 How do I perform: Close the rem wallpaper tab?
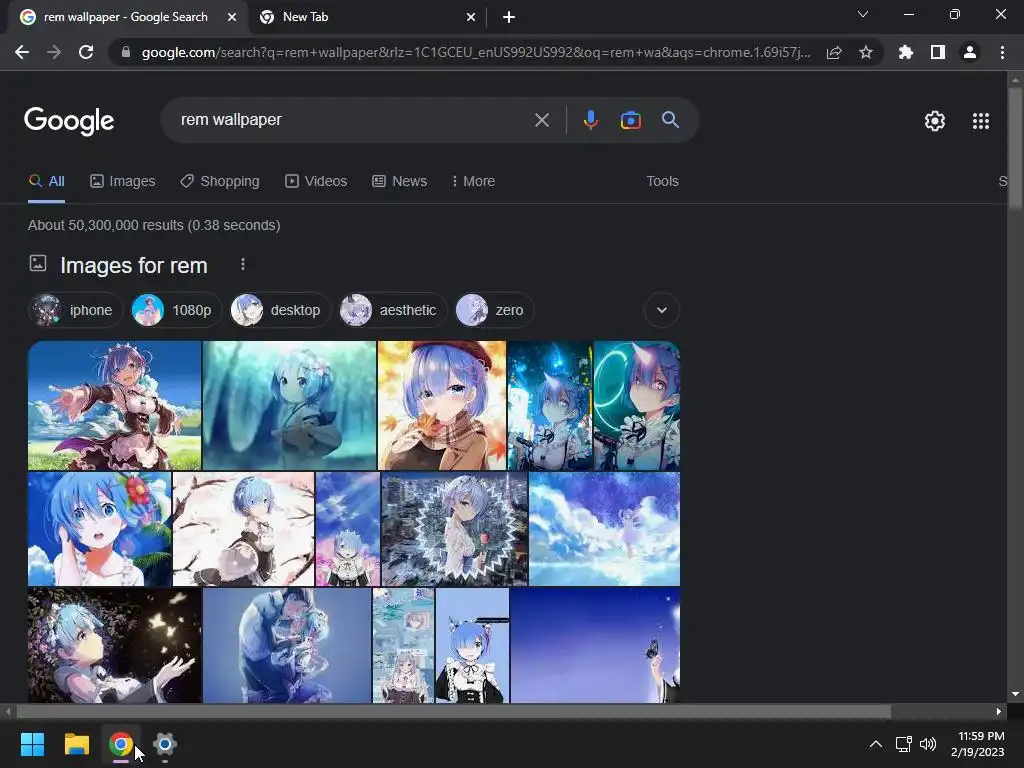[232, 18]
